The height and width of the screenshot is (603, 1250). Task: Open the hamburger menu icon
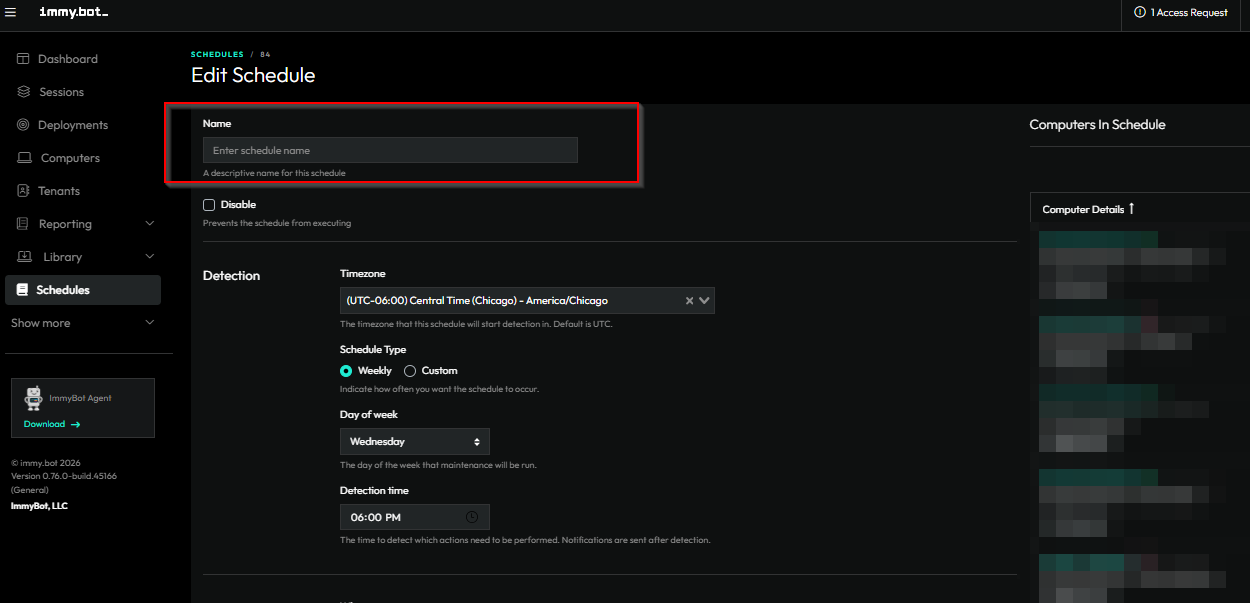click(x=11, y=12)
